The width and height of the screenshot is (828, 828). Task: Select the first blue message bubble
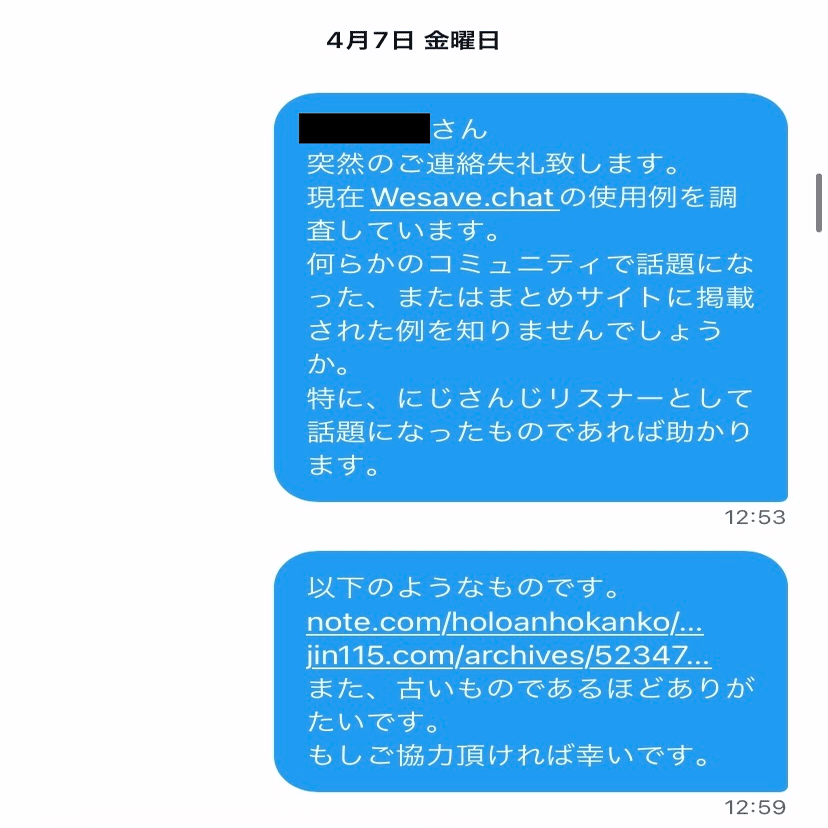point(531,297)
